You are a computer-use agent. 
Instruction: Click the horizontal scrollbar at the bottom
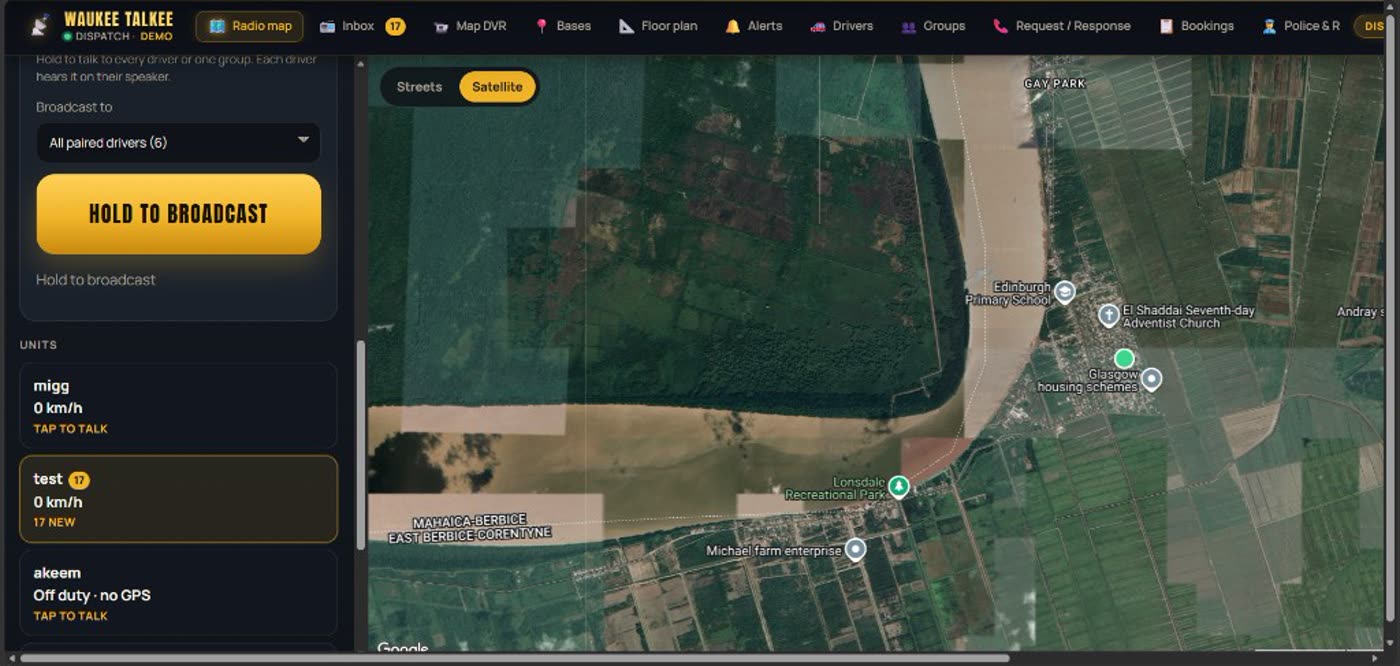point(515,659)
